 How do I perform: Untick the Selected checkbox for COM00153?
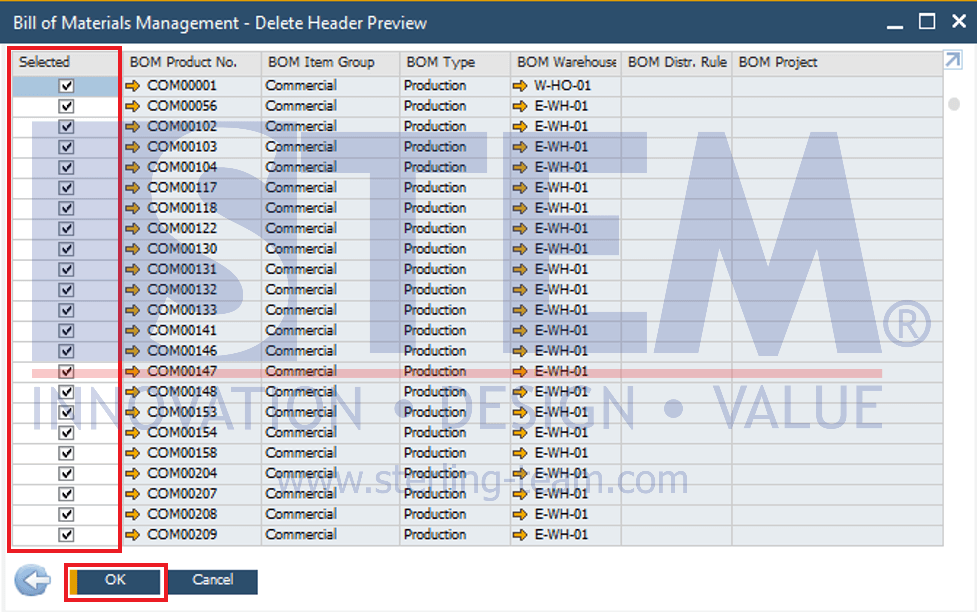point(66,412)
